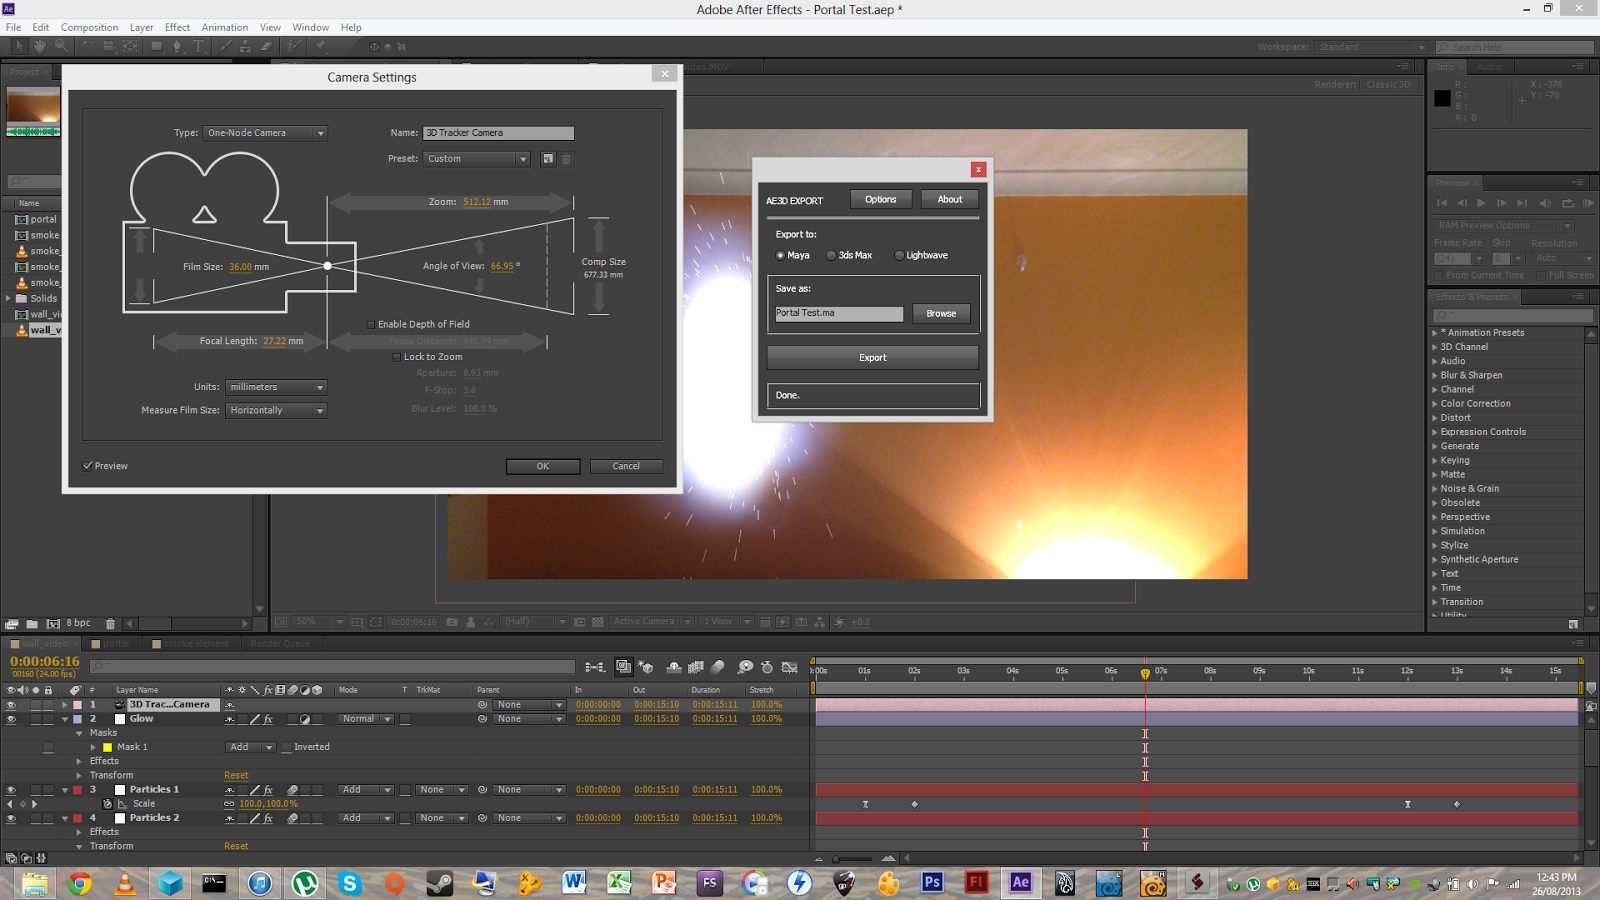Hide the Particles 1 layer
The width and height of the screenshot is (1600, 900).
(x=11, y=790)
